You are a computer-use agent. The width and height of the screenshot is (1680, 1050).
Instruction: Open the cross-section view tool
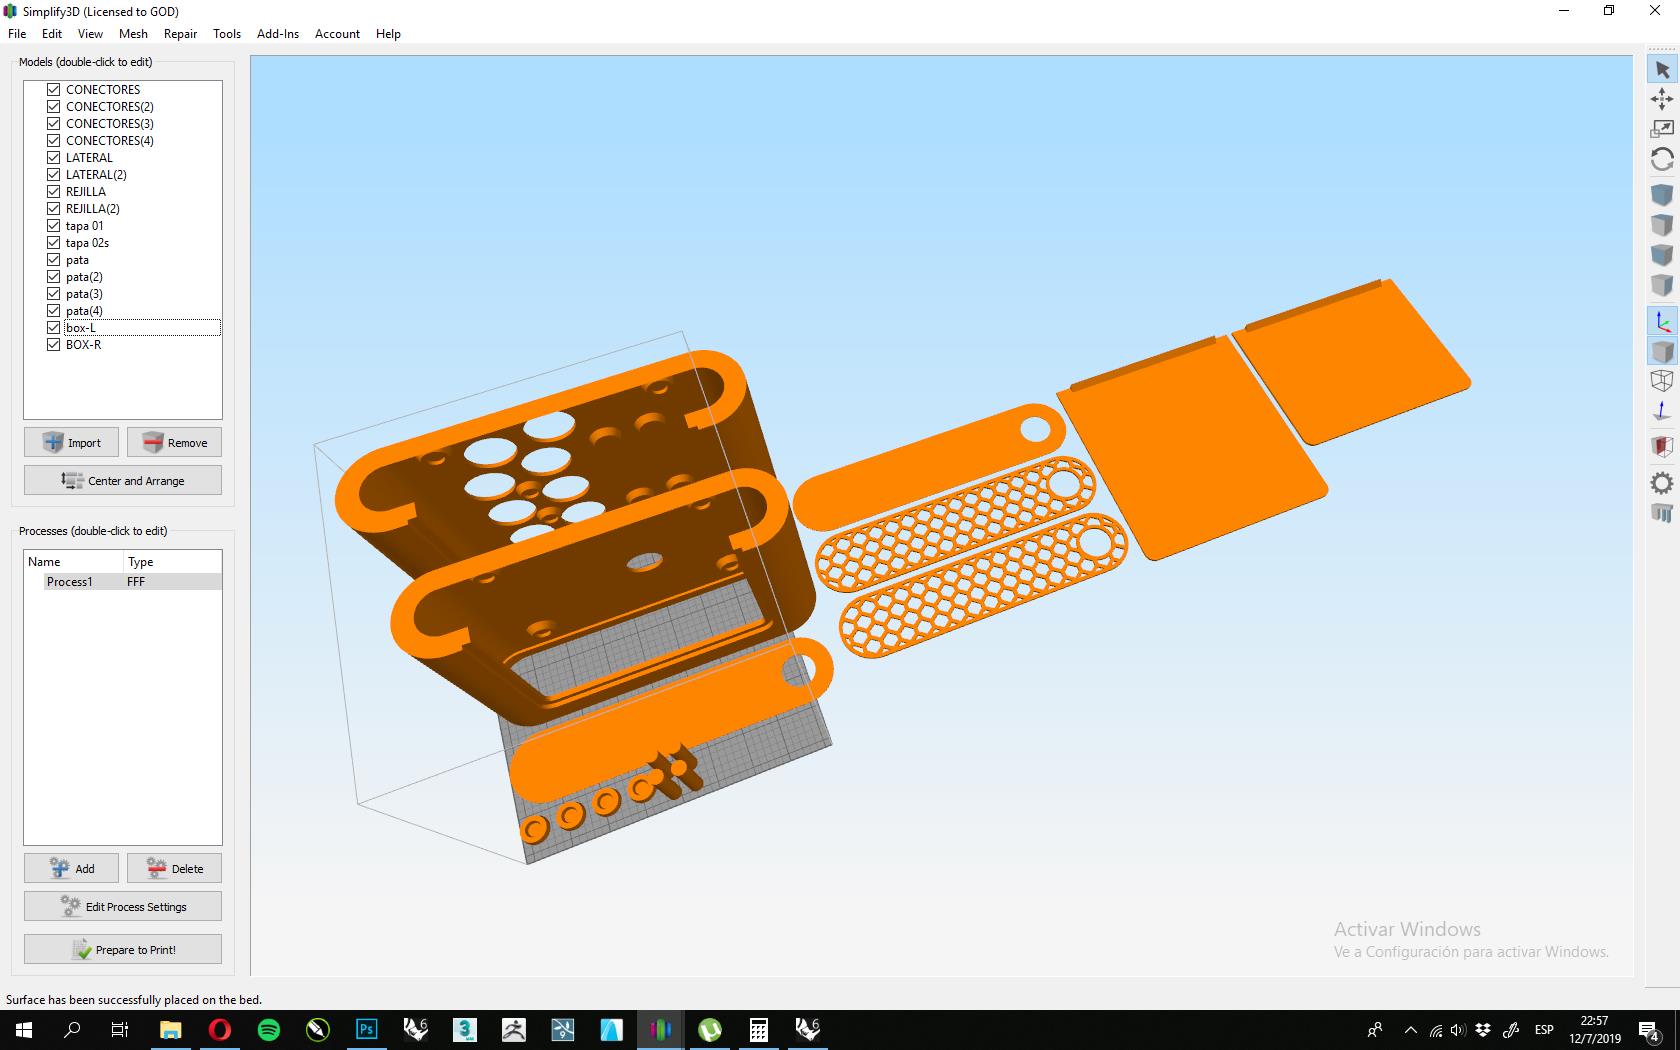[1662, 447]
